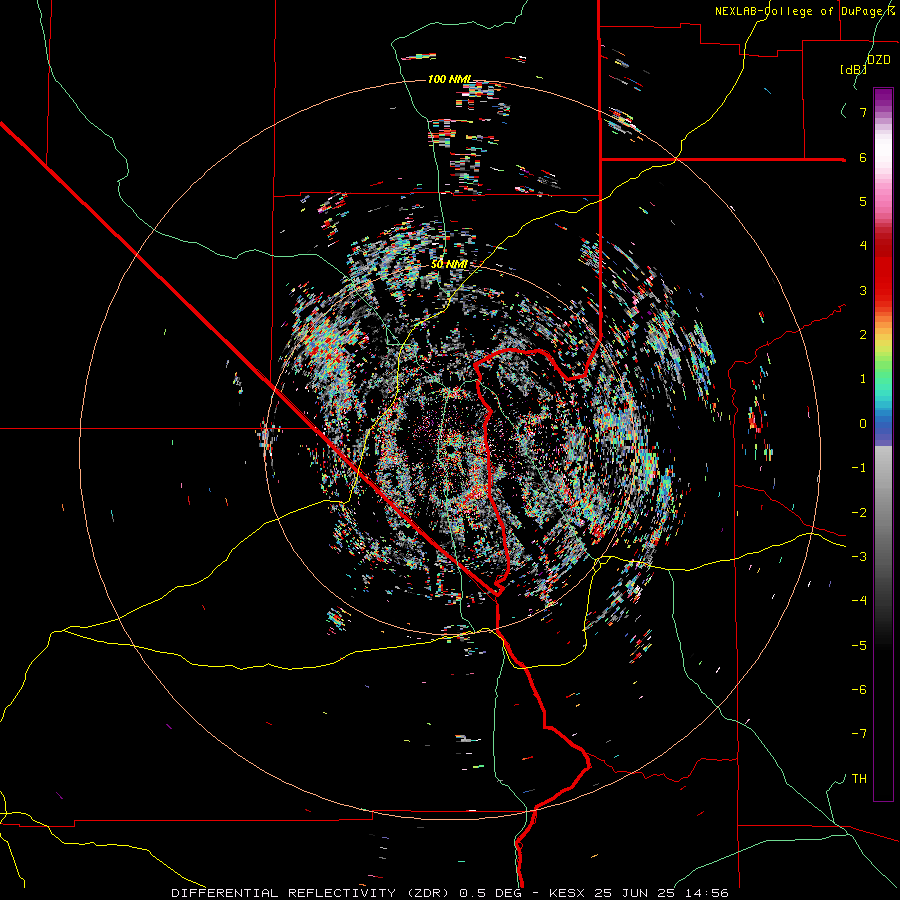
Task: Click the "1" value on the color scale
Action: point(863,379)
